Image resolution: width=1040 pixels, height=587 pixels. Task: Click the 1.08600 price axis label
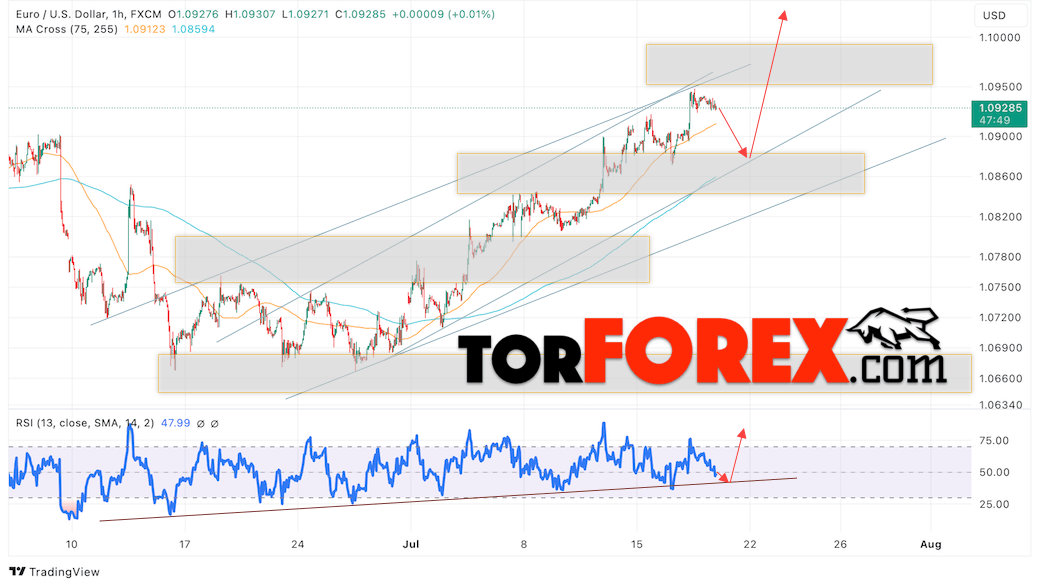[1000, 176]
